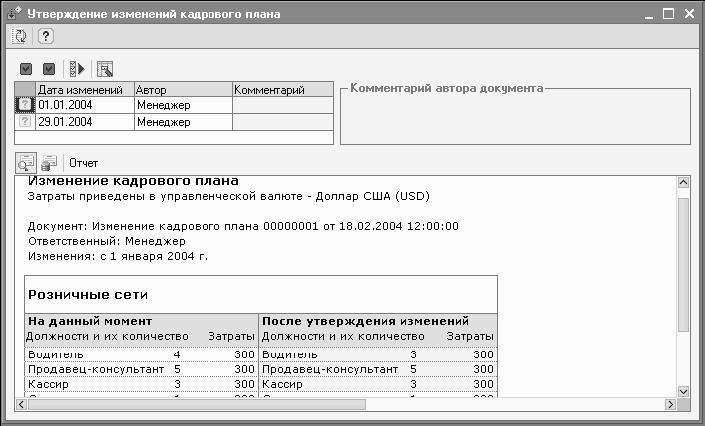Toggle status mark of the 01.01.2004 row

tap(25, 105)
